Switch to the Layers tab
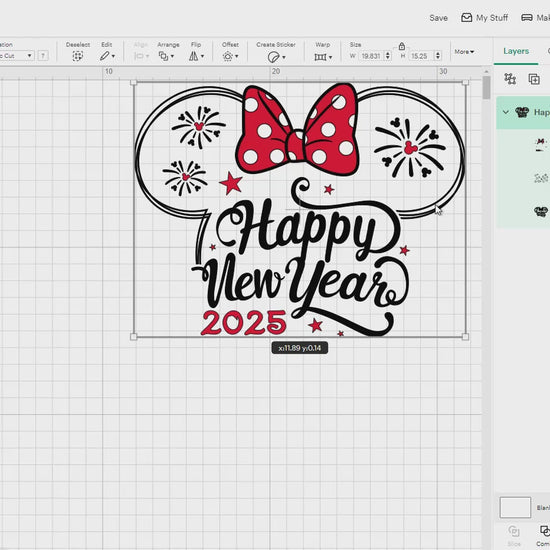The width and height of the screenshot is (550, 550). pyautogui.click(x=516, y=51)
